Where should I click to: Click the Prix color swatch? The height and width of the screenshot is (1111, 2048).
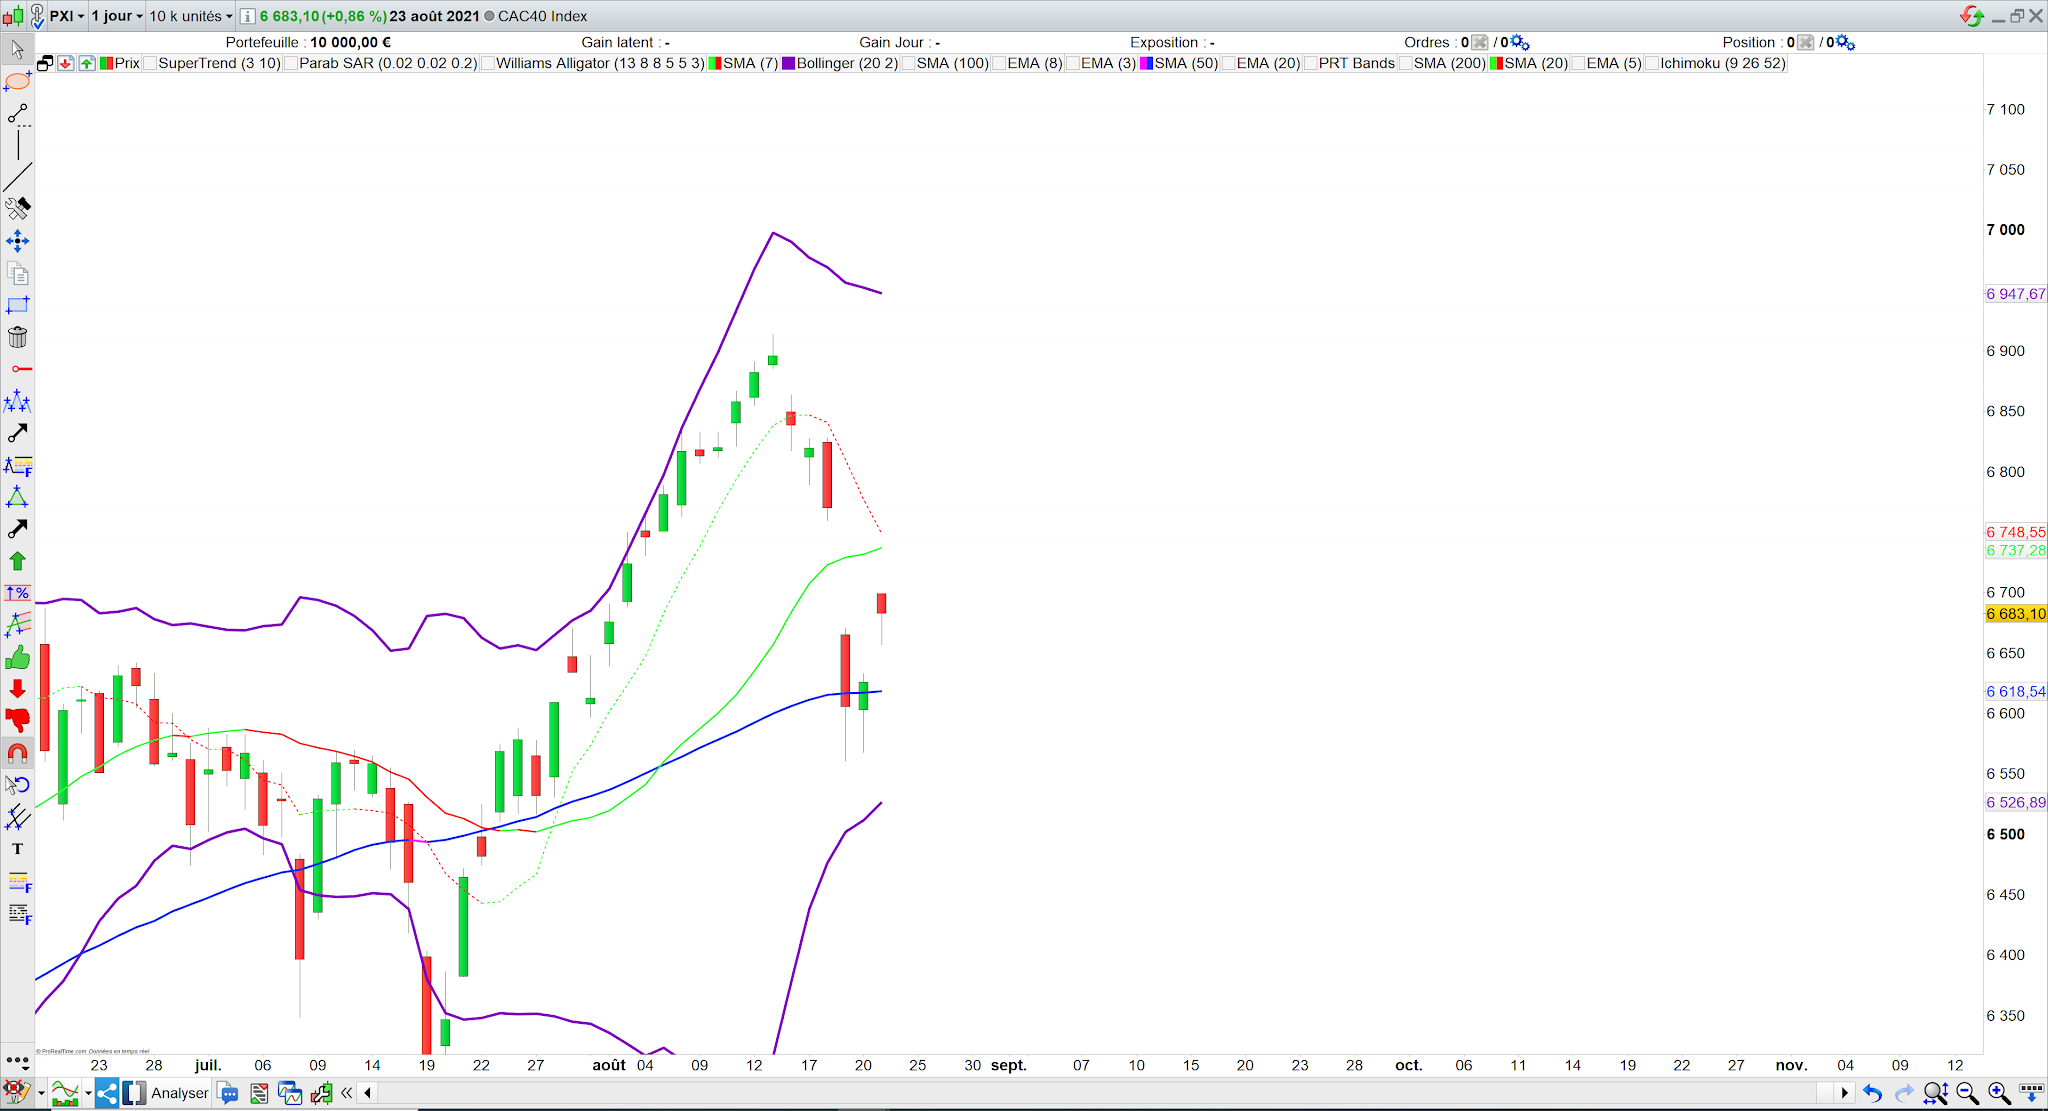(106, 63)
